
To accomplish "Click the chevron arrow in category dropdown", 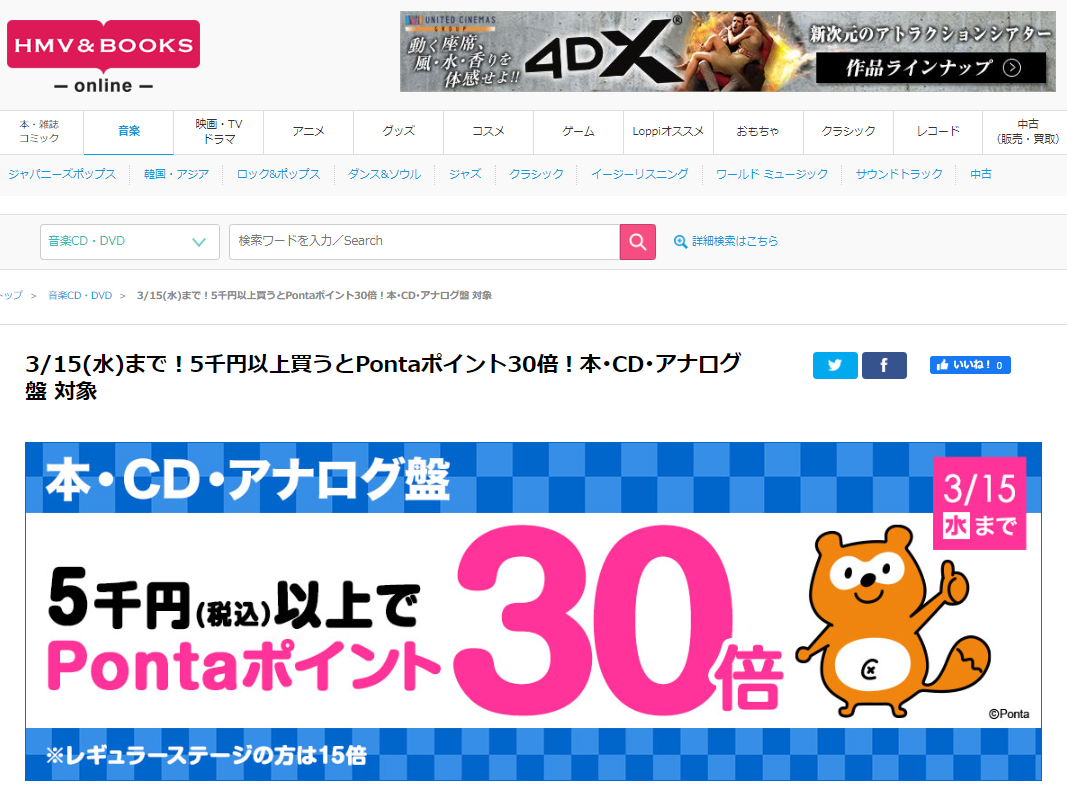I will coord(199,241).
